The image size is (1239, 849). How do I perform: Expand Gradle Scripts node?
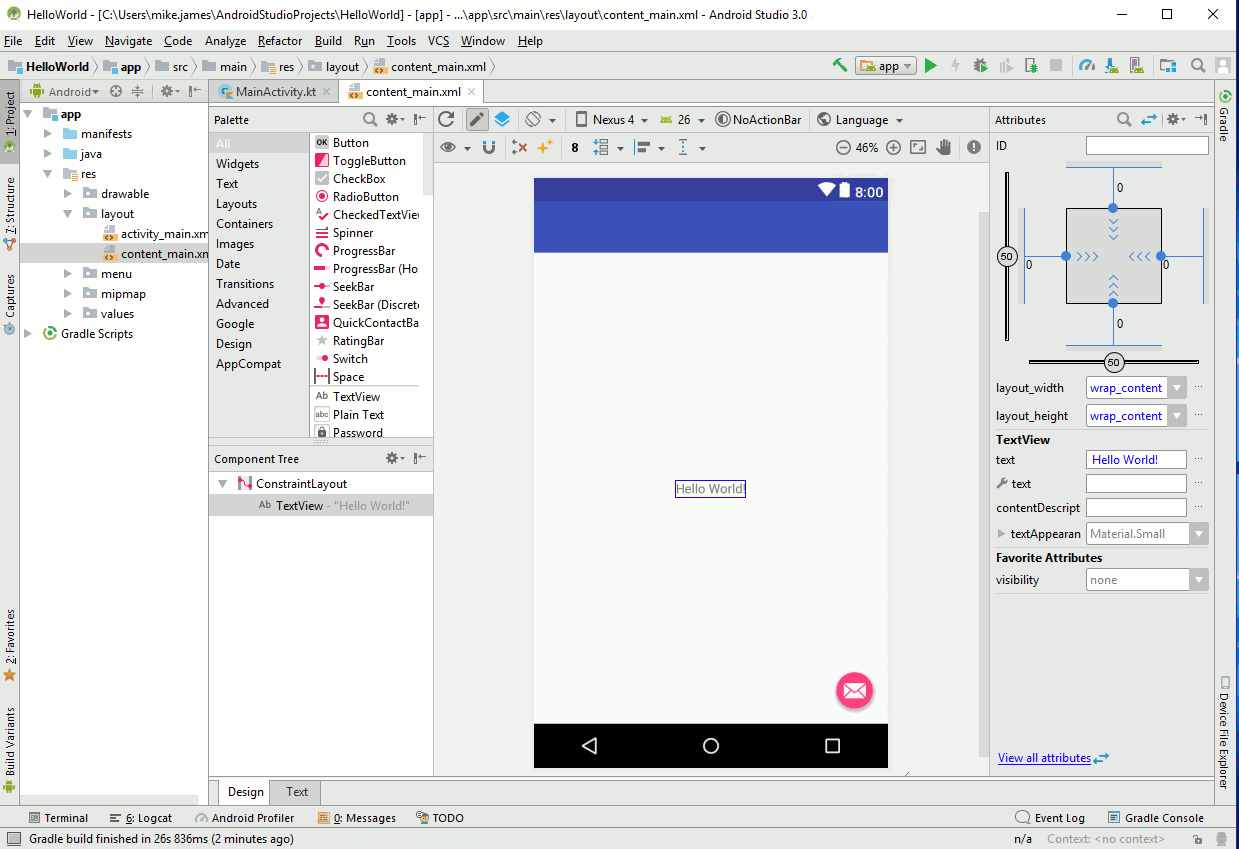pos(28,334)
